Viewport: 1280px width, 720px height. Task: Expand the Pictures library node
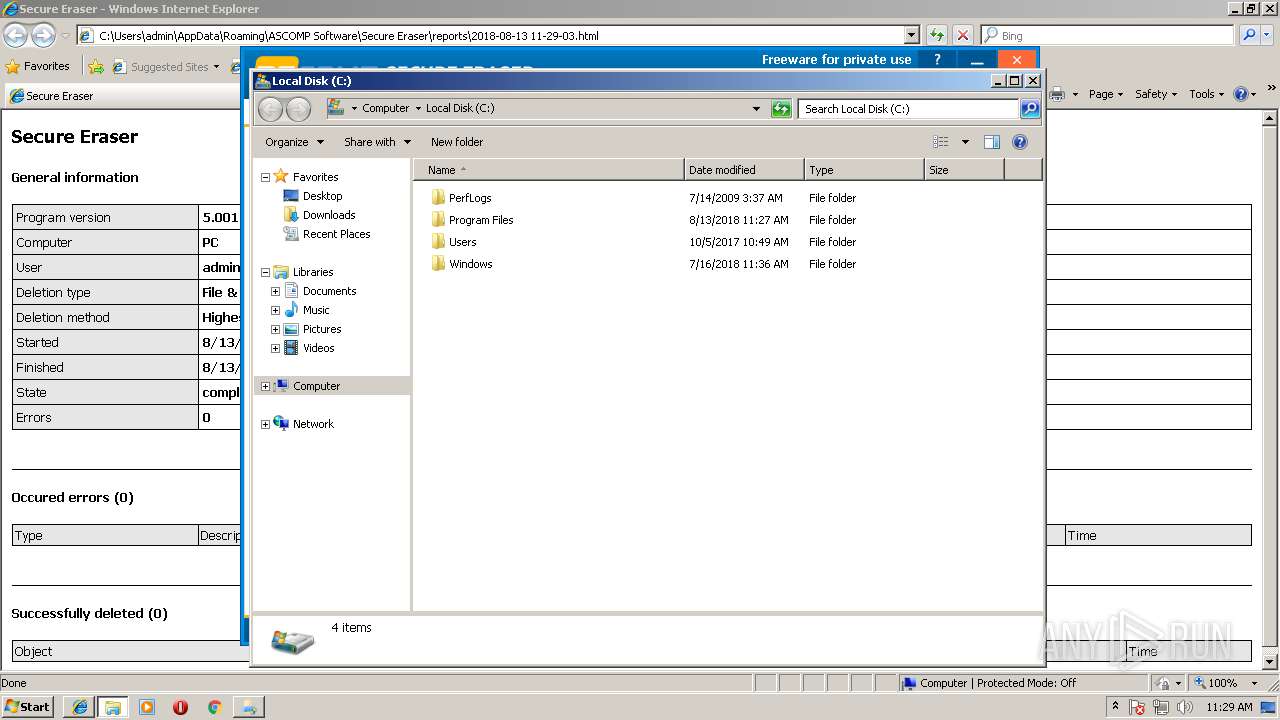pos(275,329)
